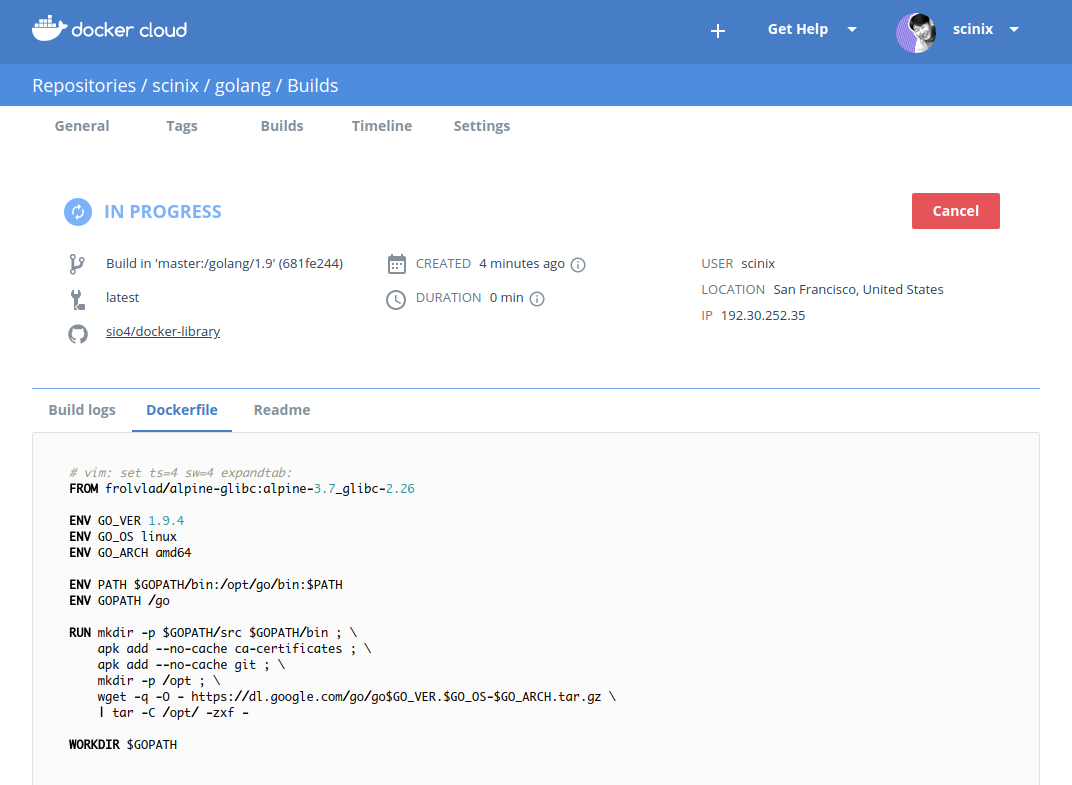Click the Docker Cloud whale logo
The height and width of the screenshot is (785, 1072).
point(49,29)
